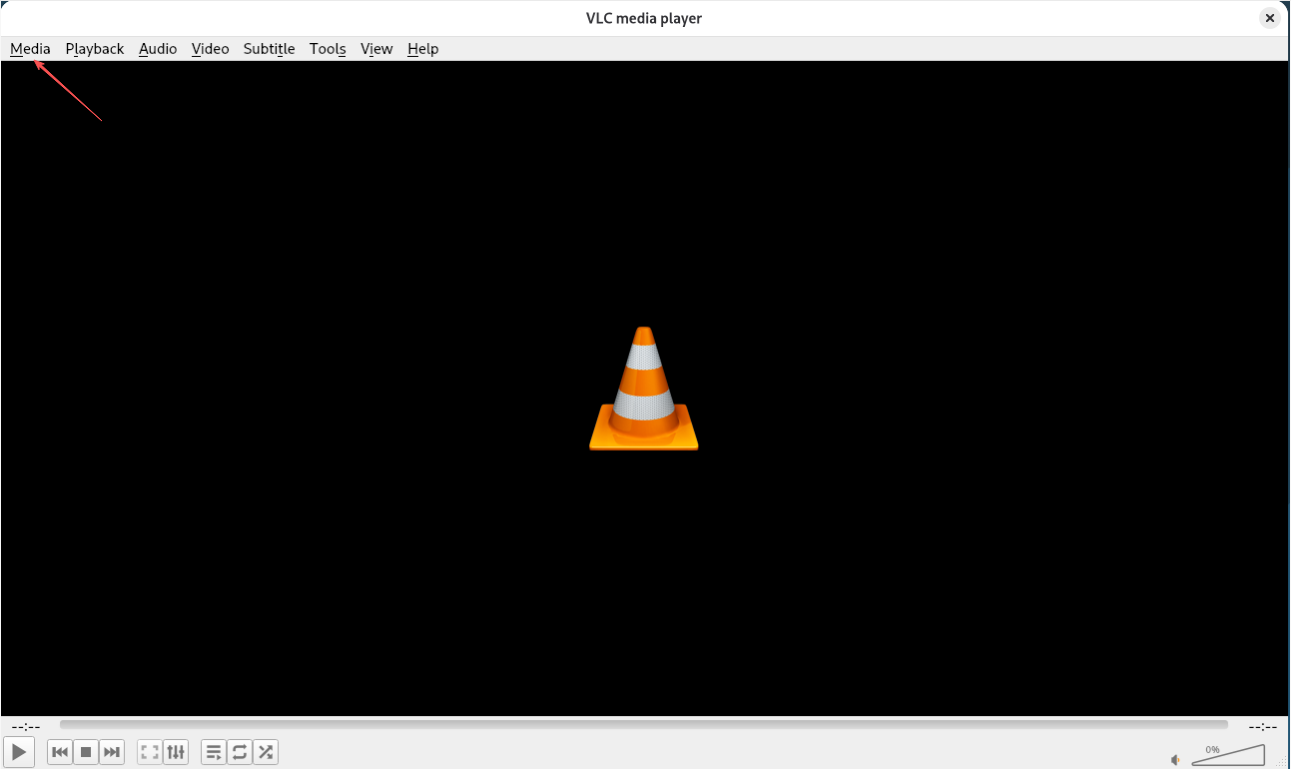Close the VLC media player window

(1270, 18)
